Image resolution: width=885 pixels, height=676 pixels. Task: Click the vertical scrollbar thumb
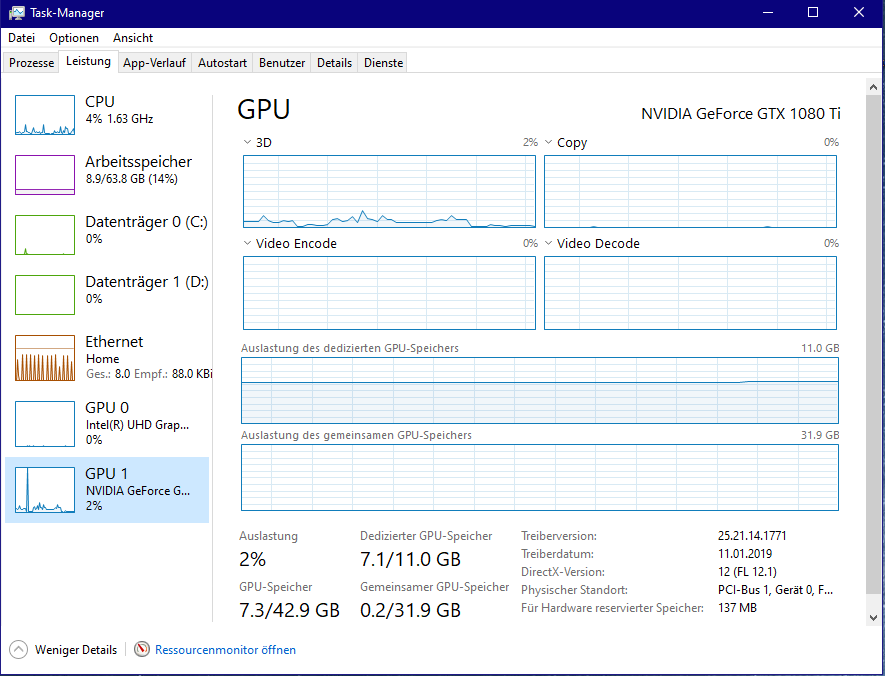873,346
